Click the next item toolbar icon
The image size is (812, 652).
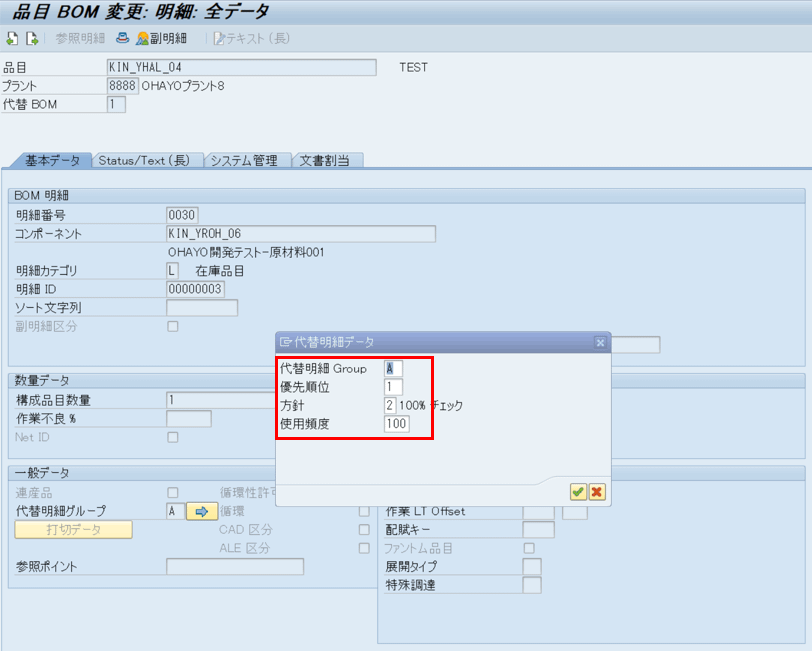tap(32, 39)
